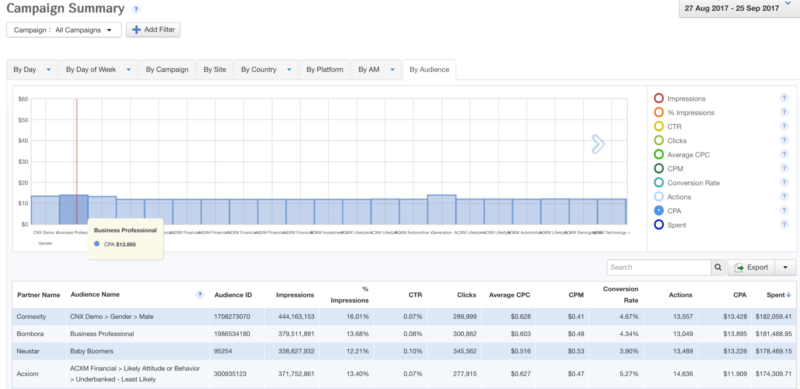The image size is (800, 389).
Task: Click help icon beside Audience Name column
Action: 200,295
